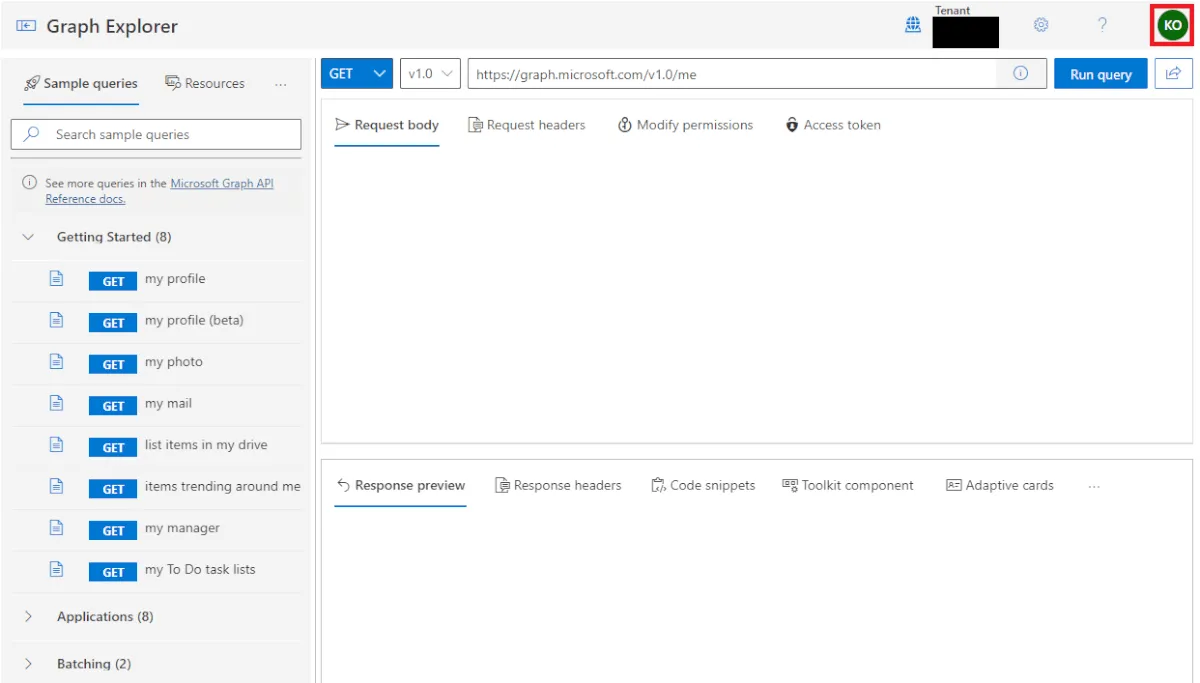Click the globe sovereign cloud icon
1200x683 pixels.
coord(912,26)
